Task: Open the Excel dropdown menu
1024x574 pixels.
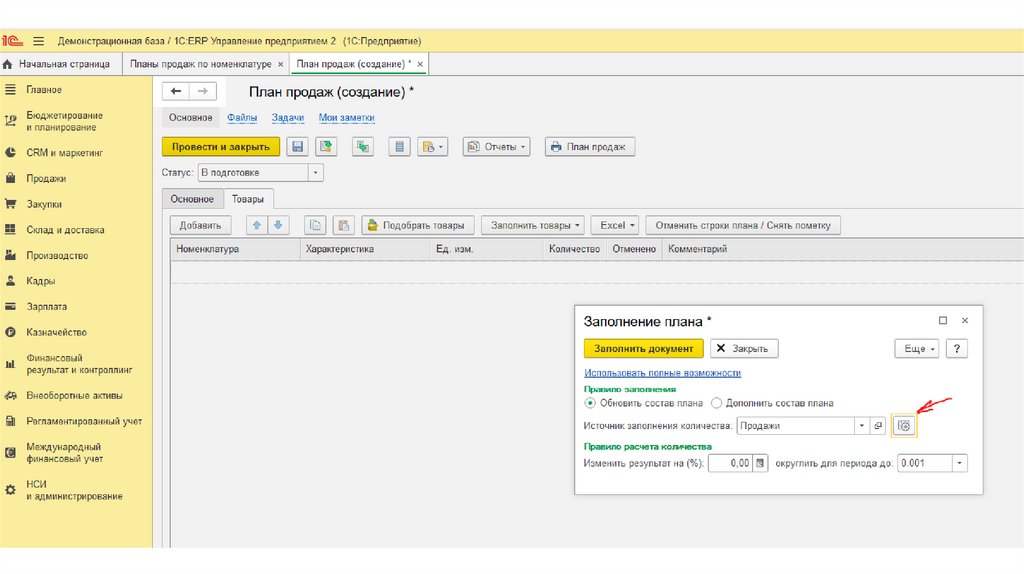Action: 614,225
